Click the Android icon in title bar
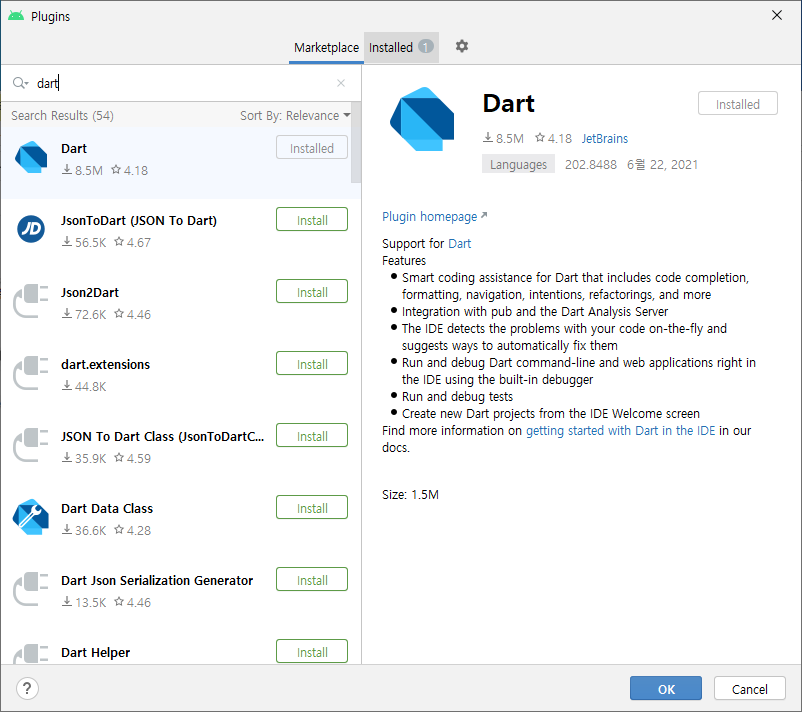 [x=16, y=16]
